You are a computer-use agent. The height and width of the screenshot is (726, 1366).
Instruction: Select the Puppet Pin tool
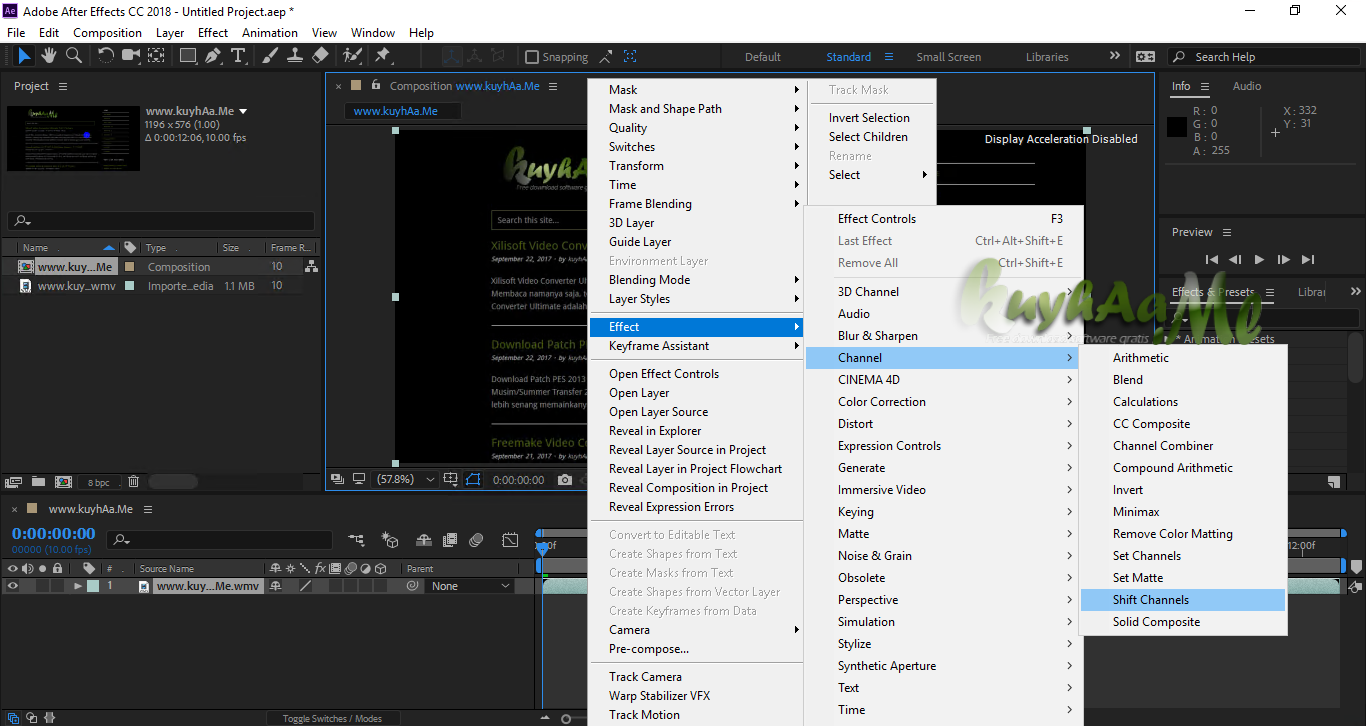(382, 56)
